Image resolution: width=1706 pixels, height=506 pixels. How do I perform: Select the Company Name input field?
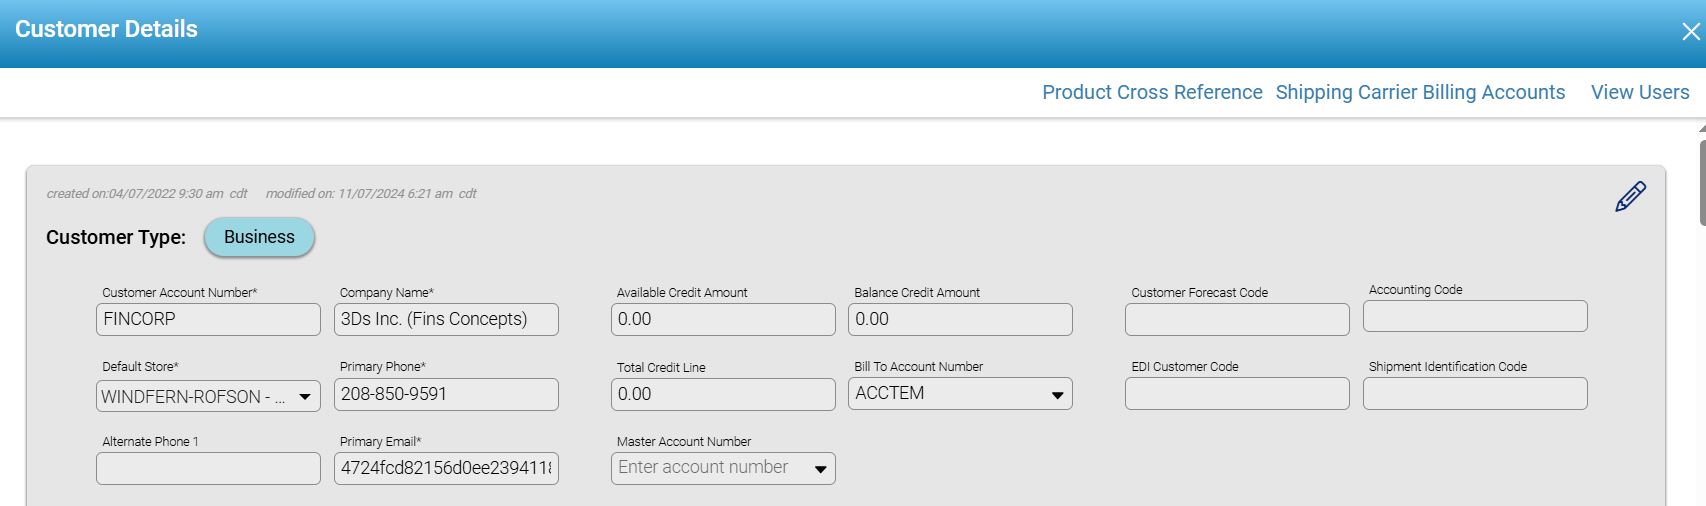click(446, 319)
